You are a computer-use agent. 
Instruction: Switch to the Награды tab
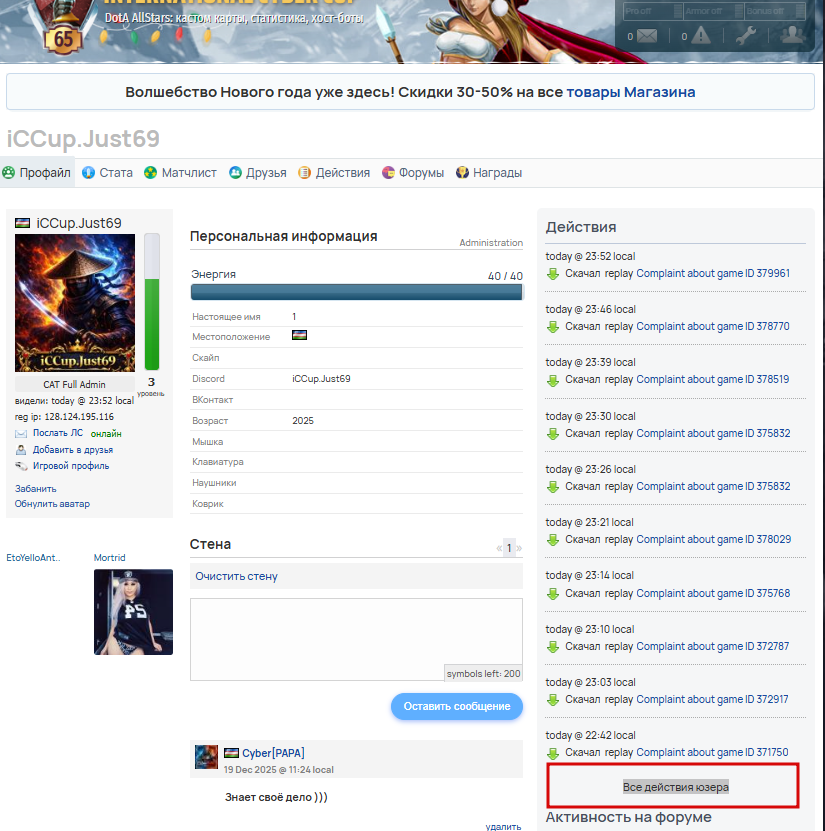tap(489, 173)
